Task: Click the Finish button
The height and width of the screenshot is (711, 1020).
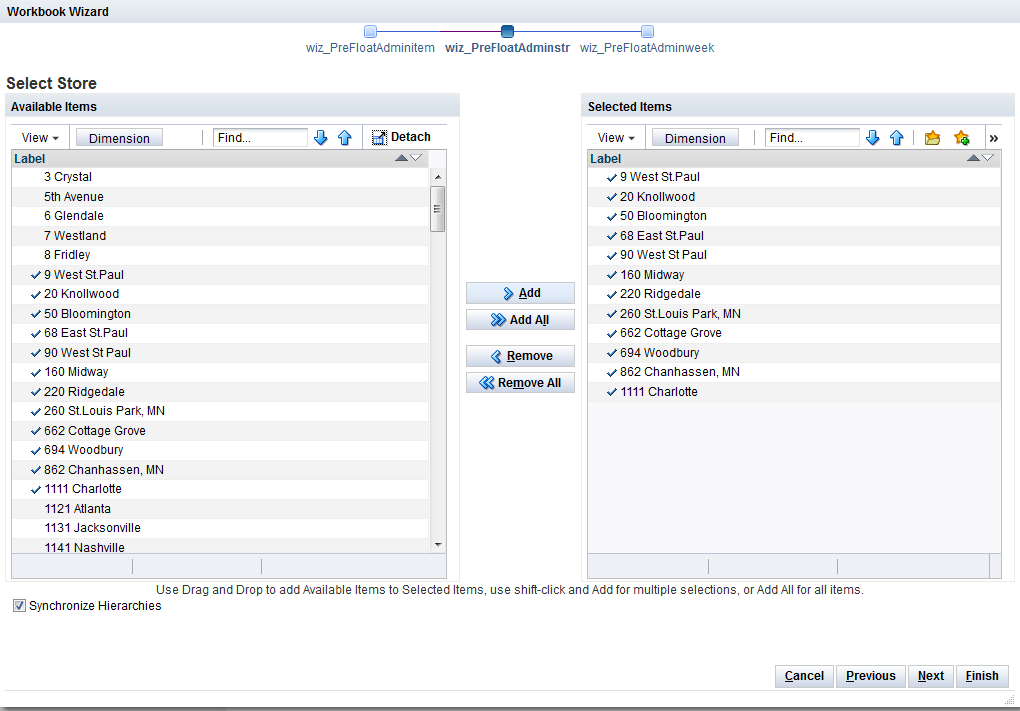Action: tap(982, 676)
